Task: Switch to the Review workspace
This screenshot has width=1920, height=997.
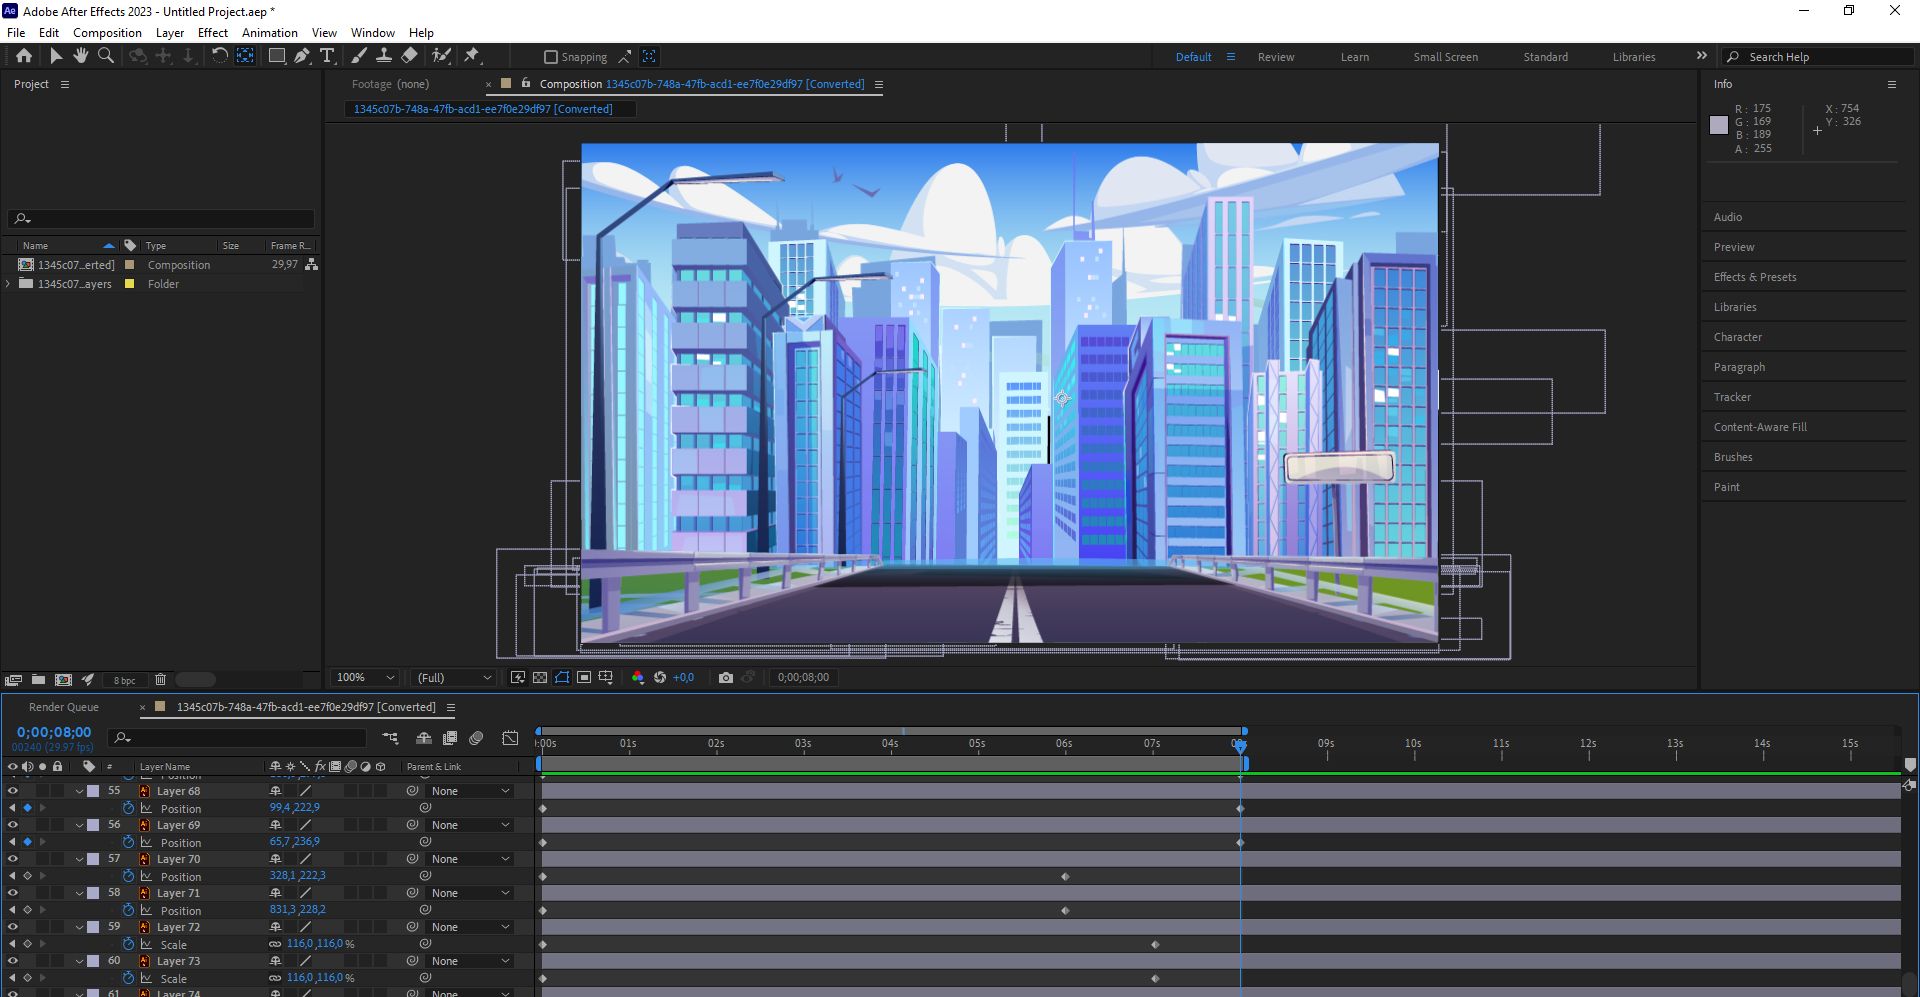Action: click(1276, 57)
